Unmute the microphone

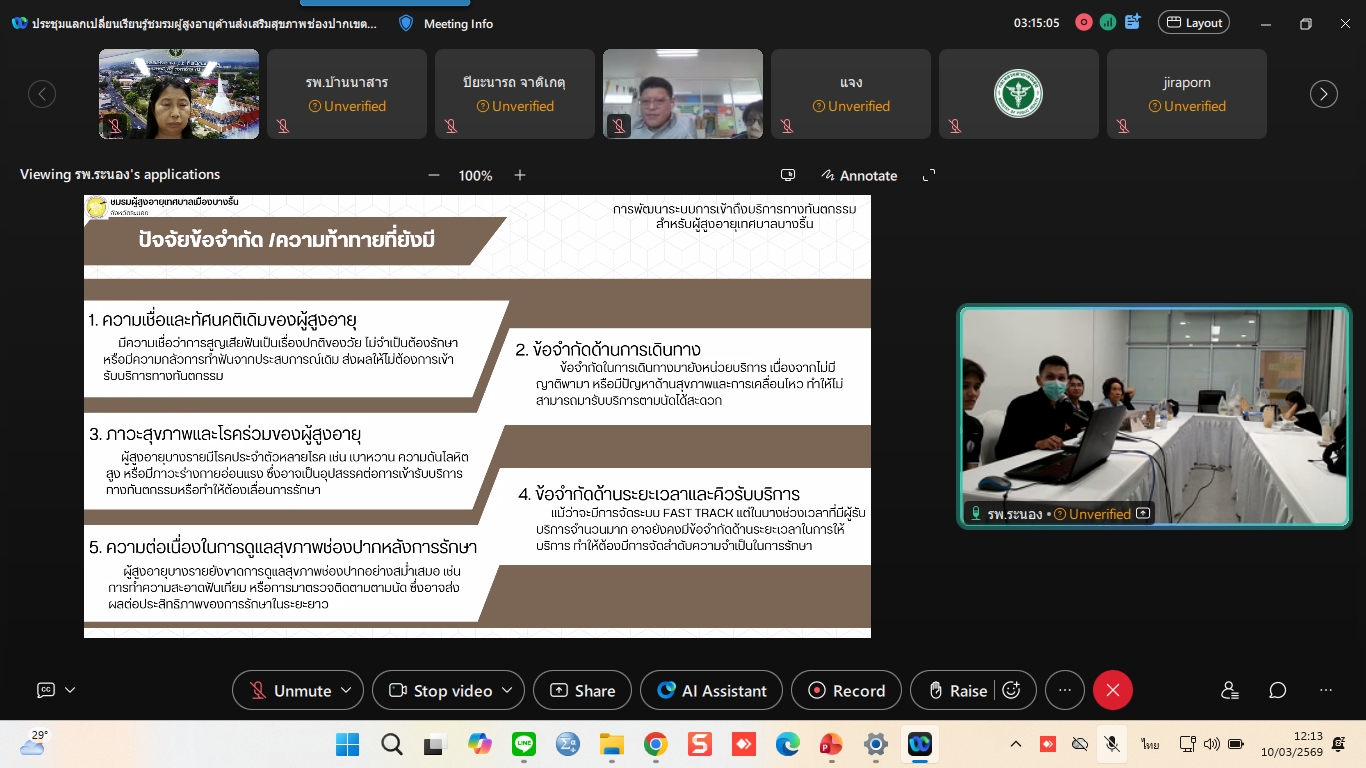click(290, 690)
